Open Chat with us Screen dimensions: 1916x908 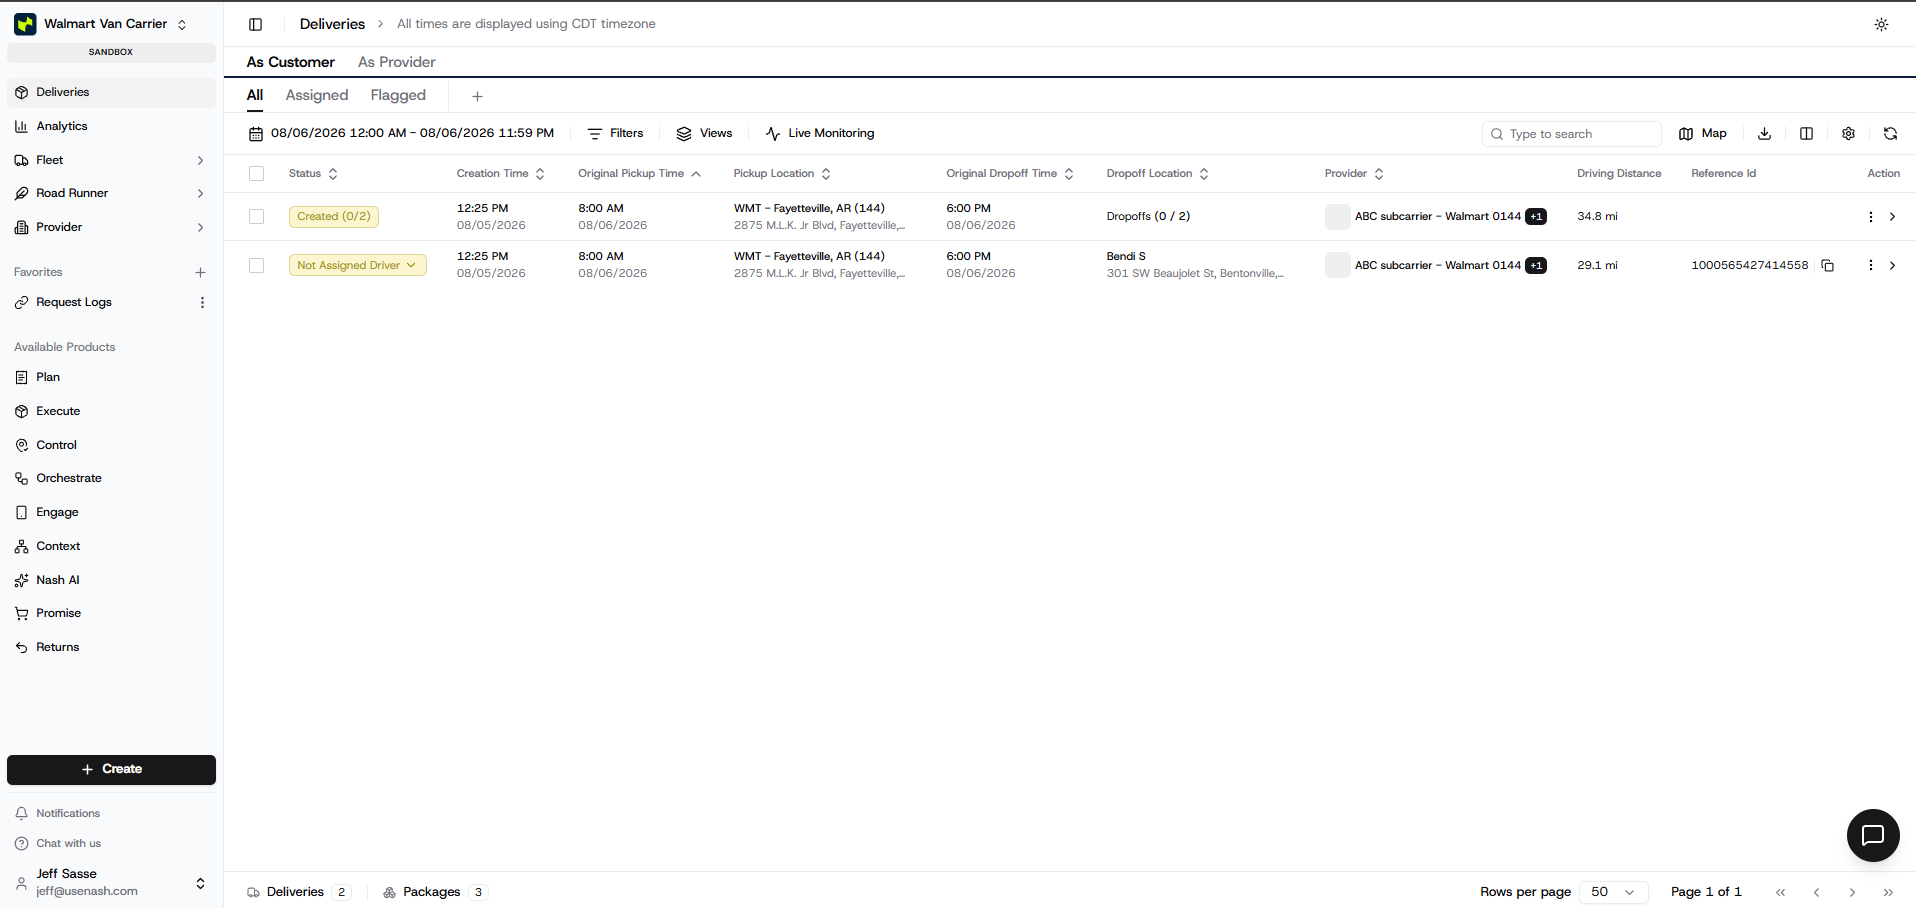[x=111, y=844]
